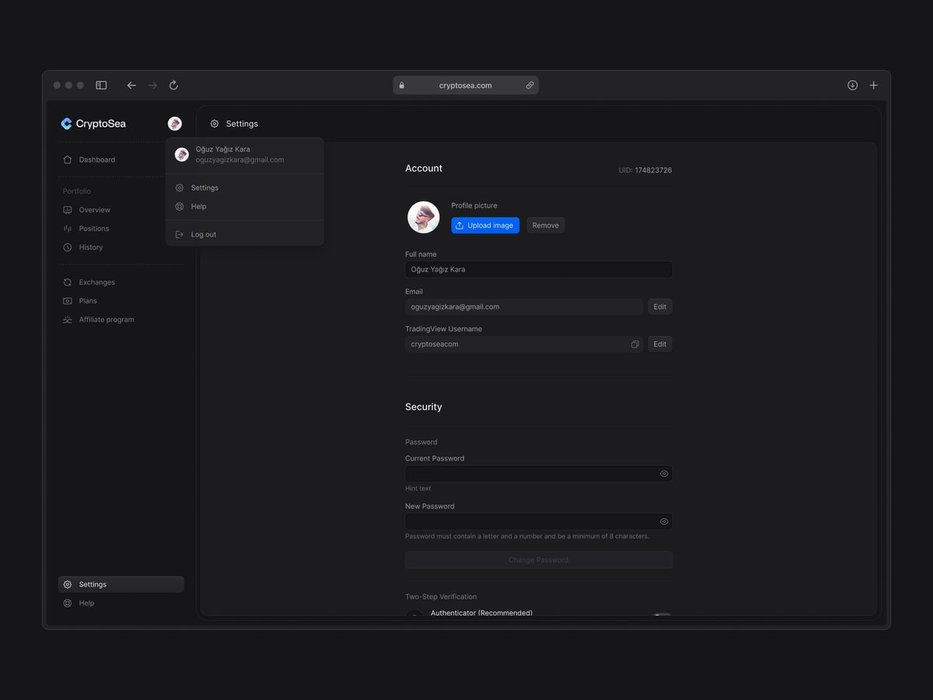
Task: Open Settings from the user dropdown menu
Action: click(x=204, y=187)
